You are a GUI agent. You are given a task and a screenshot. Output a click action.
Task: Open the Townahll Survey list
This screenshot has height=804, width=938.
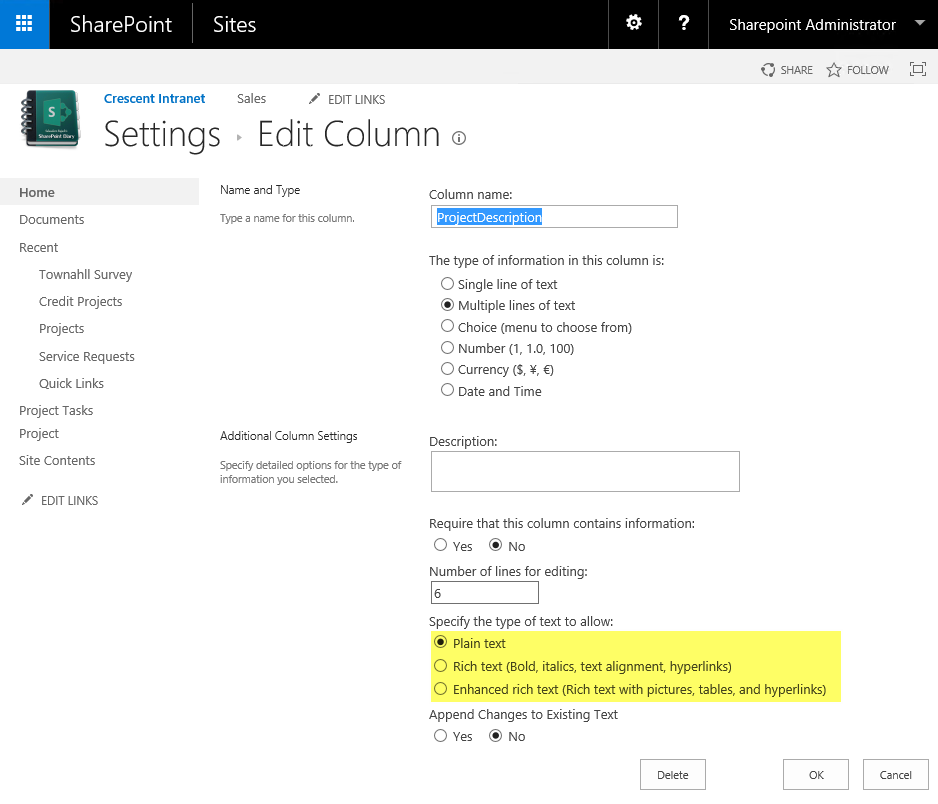click(x=85, y=273)
